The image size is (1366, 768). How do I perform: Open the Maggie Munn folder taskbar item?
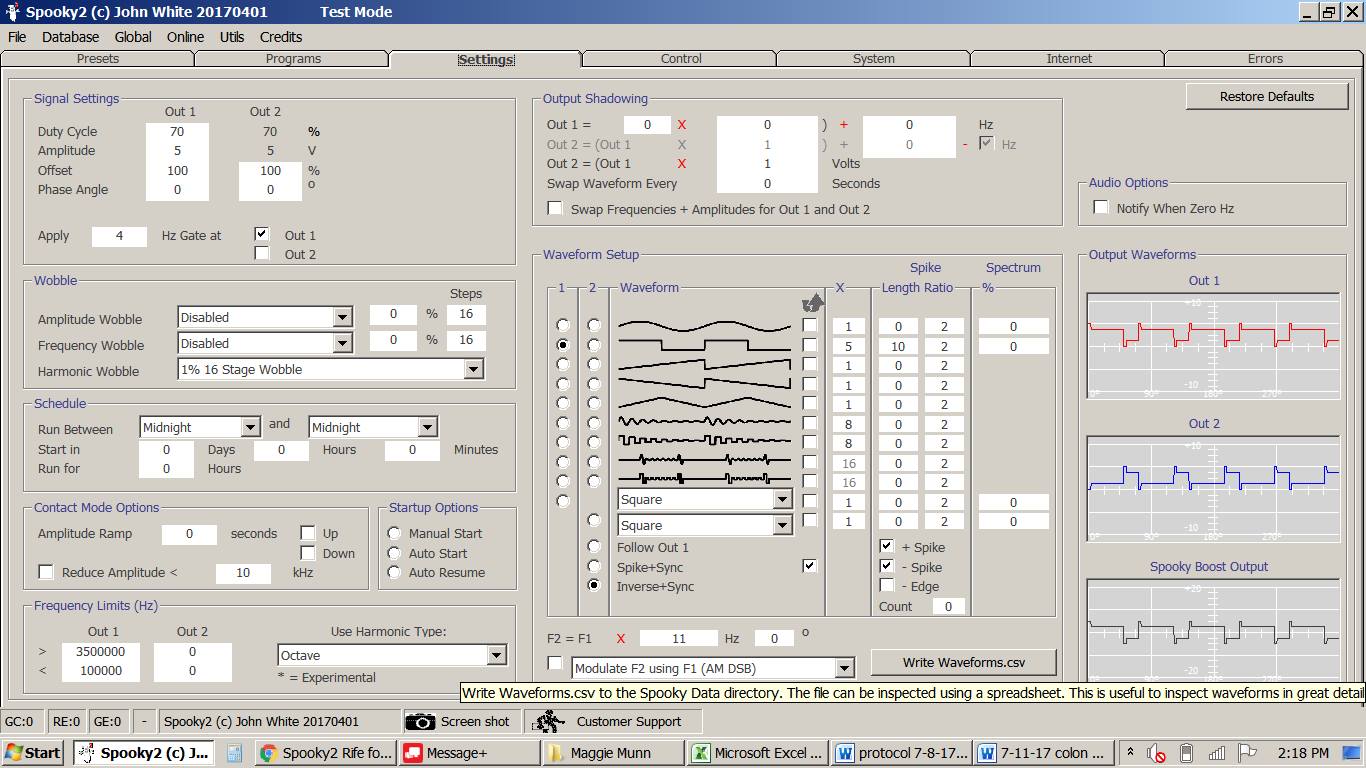[x=613, y=753]
